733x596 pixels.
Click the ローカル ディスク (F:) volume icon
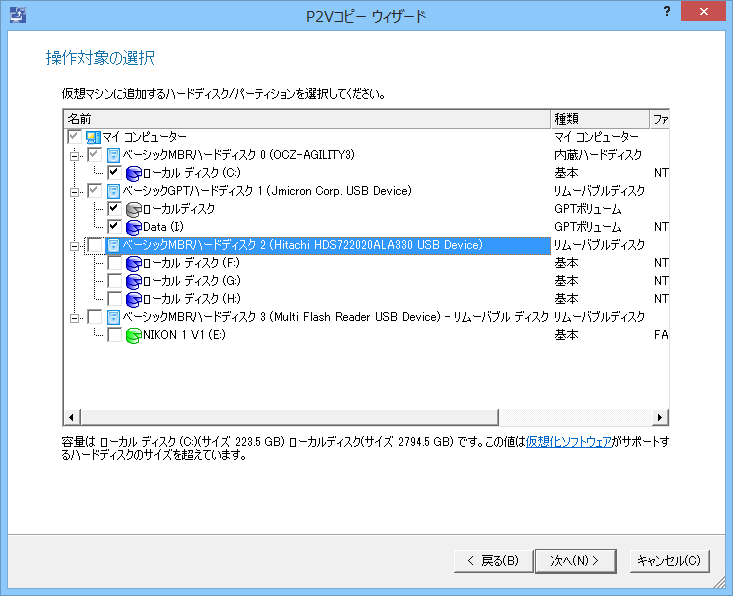pyautogui.click(x=134, y=263)
